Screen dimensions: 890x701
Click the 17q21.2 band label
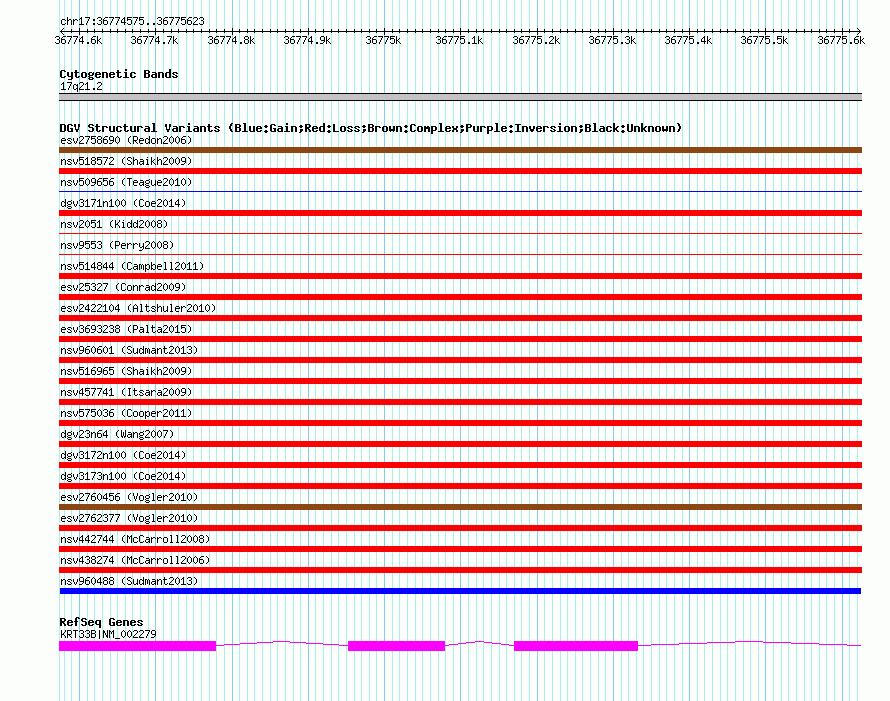point(81,86)
